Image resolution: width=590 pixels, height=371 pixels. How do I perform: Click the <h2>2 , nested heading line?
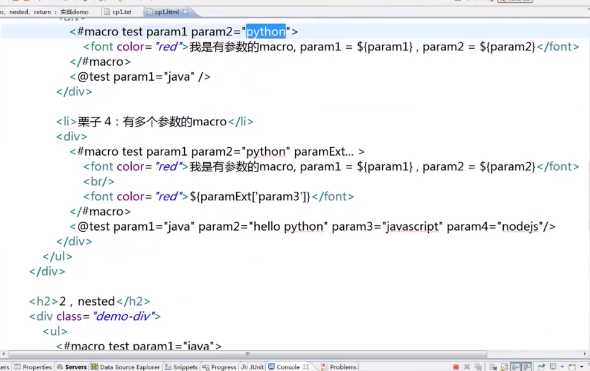coord(90,301)
